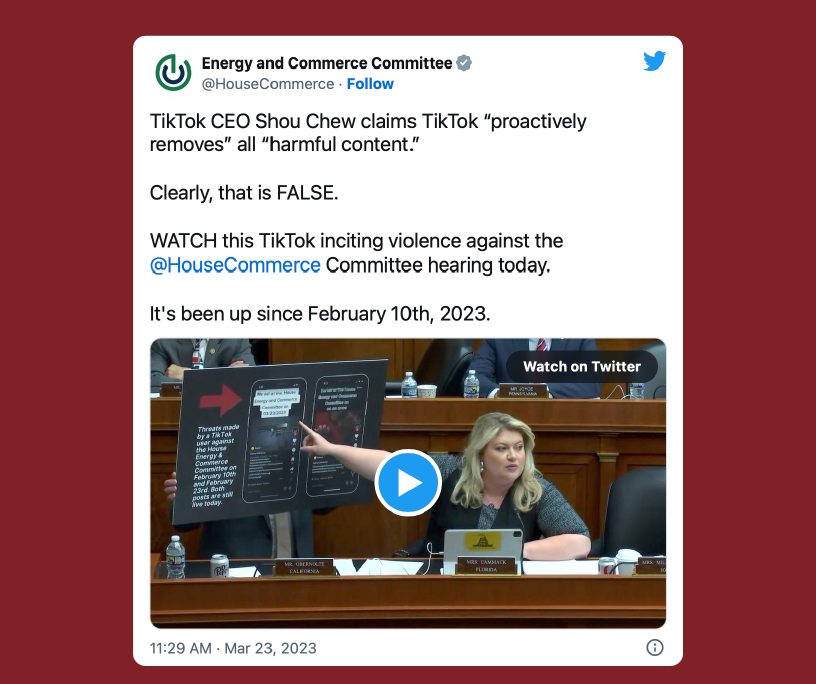Click the Watch on Twitter button
Image resolution: width=816 pixels, height=684 pixels.
(582, 366)
